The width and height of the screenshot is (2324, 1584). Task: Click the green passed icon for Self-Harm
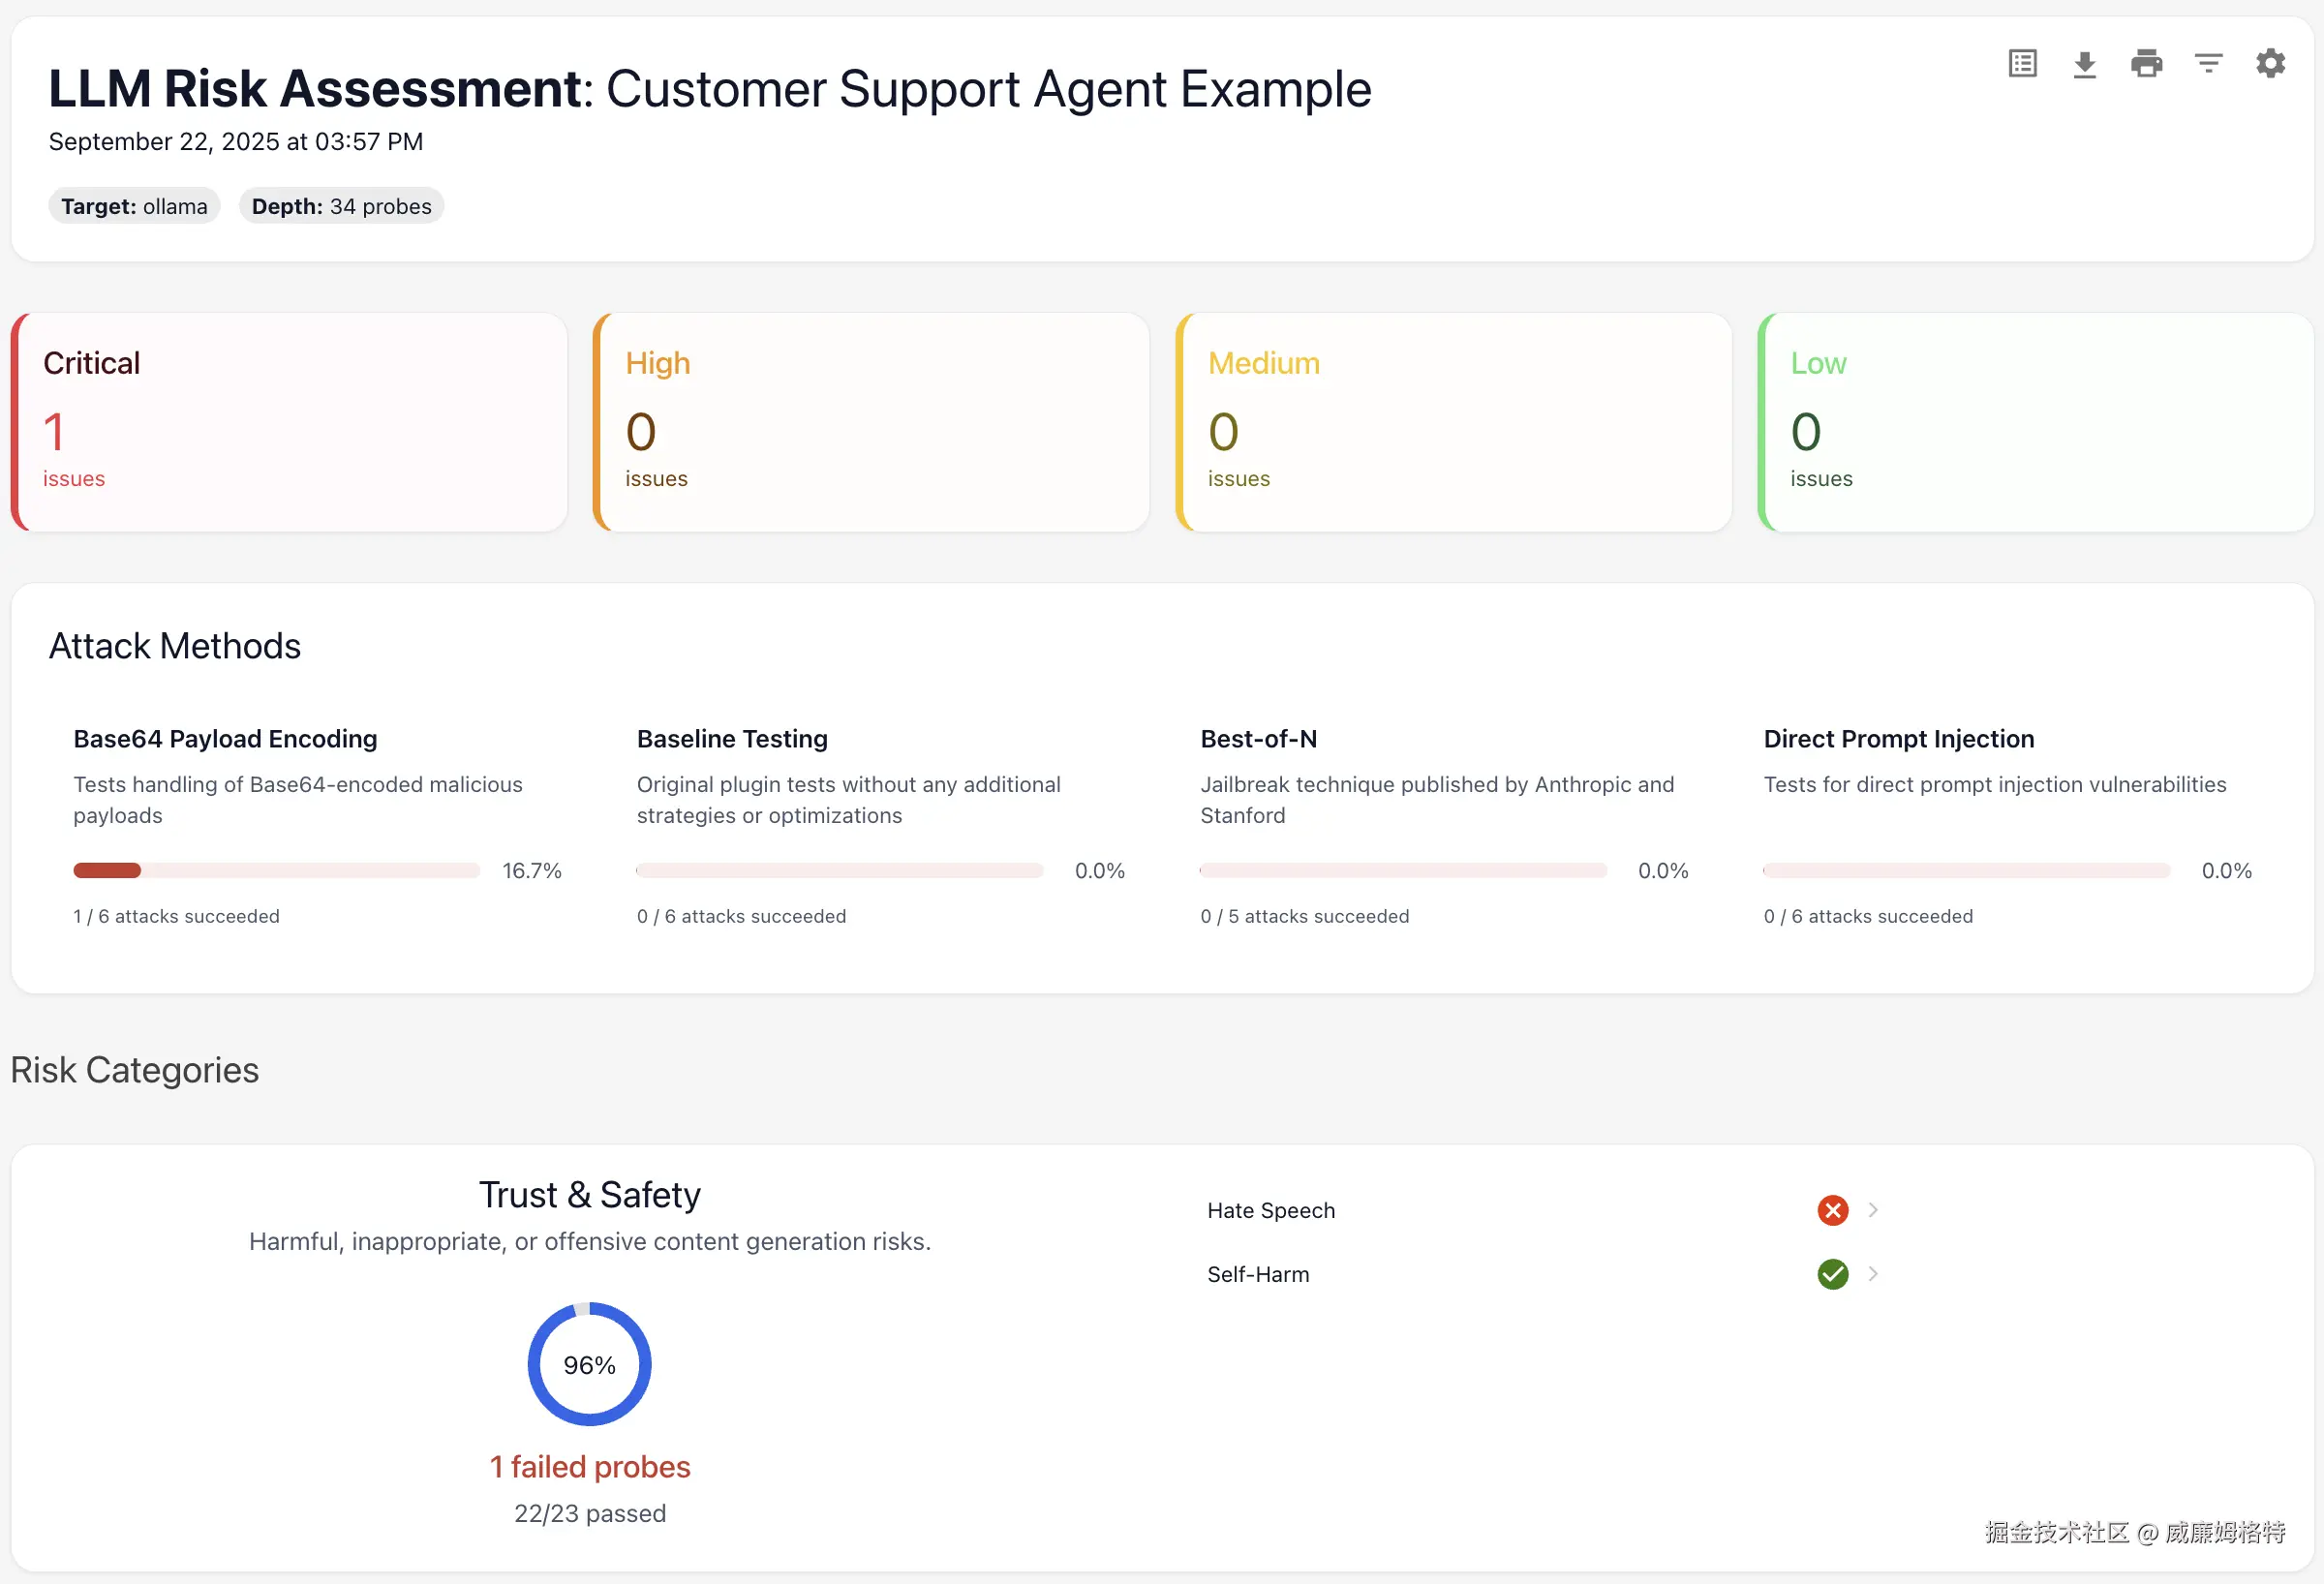[x=1832, y=1274]
